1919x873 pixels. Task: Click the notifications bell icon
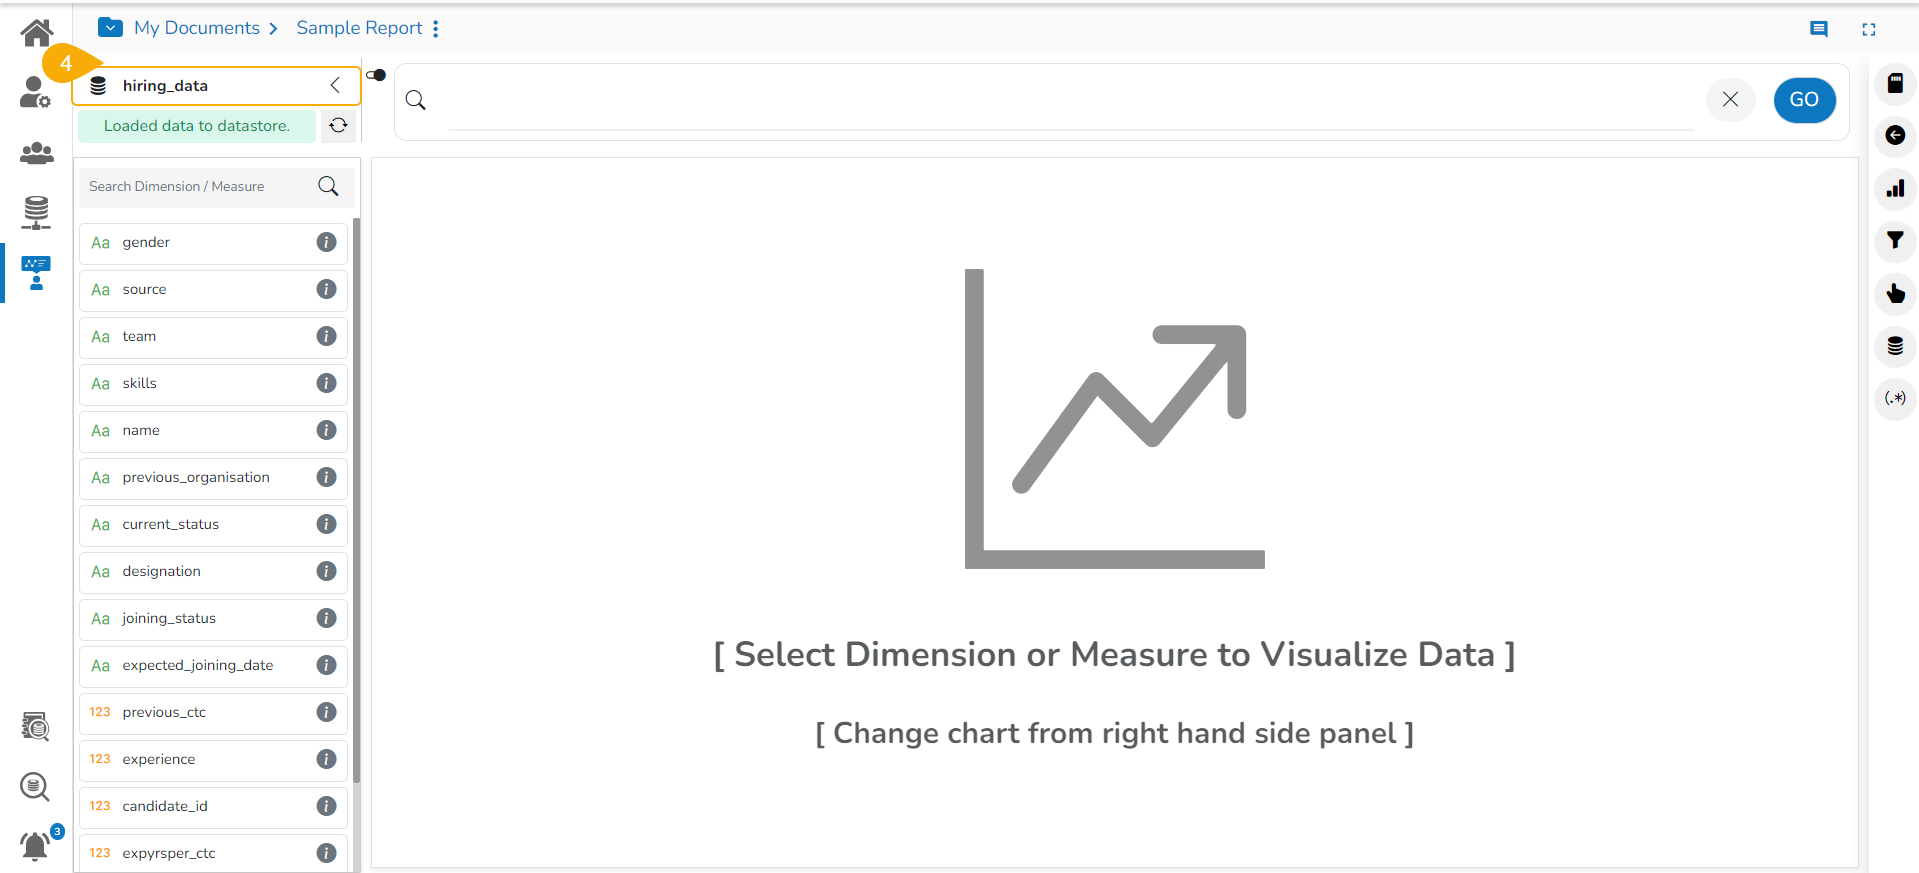pyautogui.click(x=35, y=846)
